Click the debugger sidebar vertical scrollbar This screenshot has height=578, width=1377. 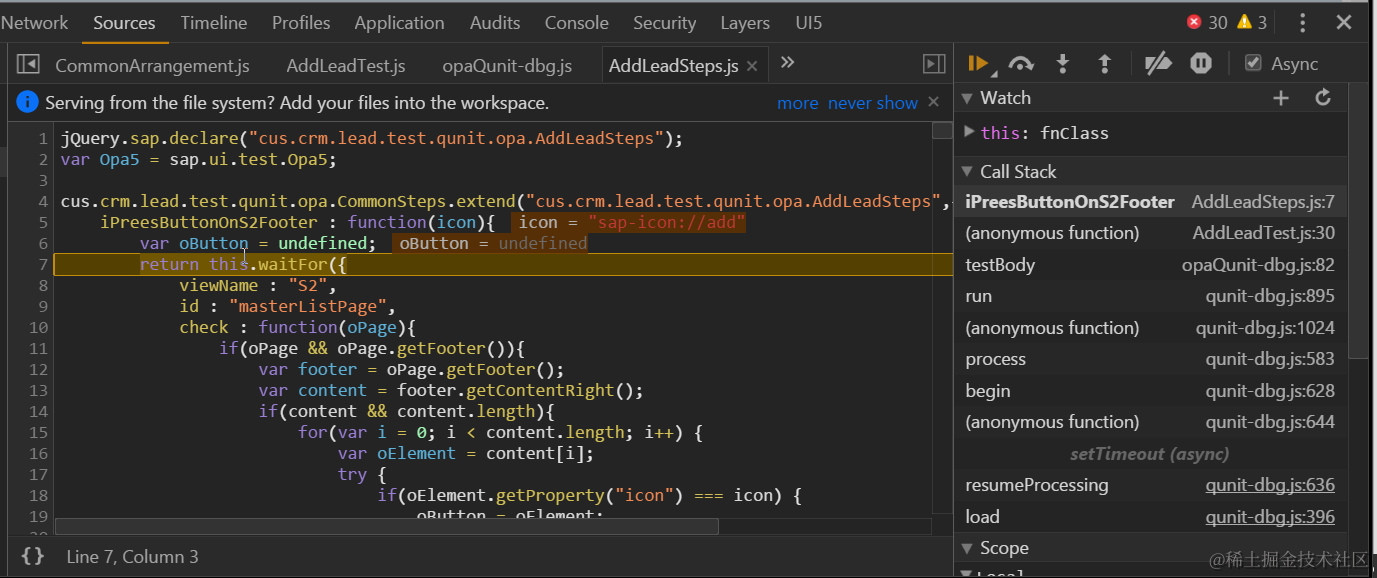1358,220
